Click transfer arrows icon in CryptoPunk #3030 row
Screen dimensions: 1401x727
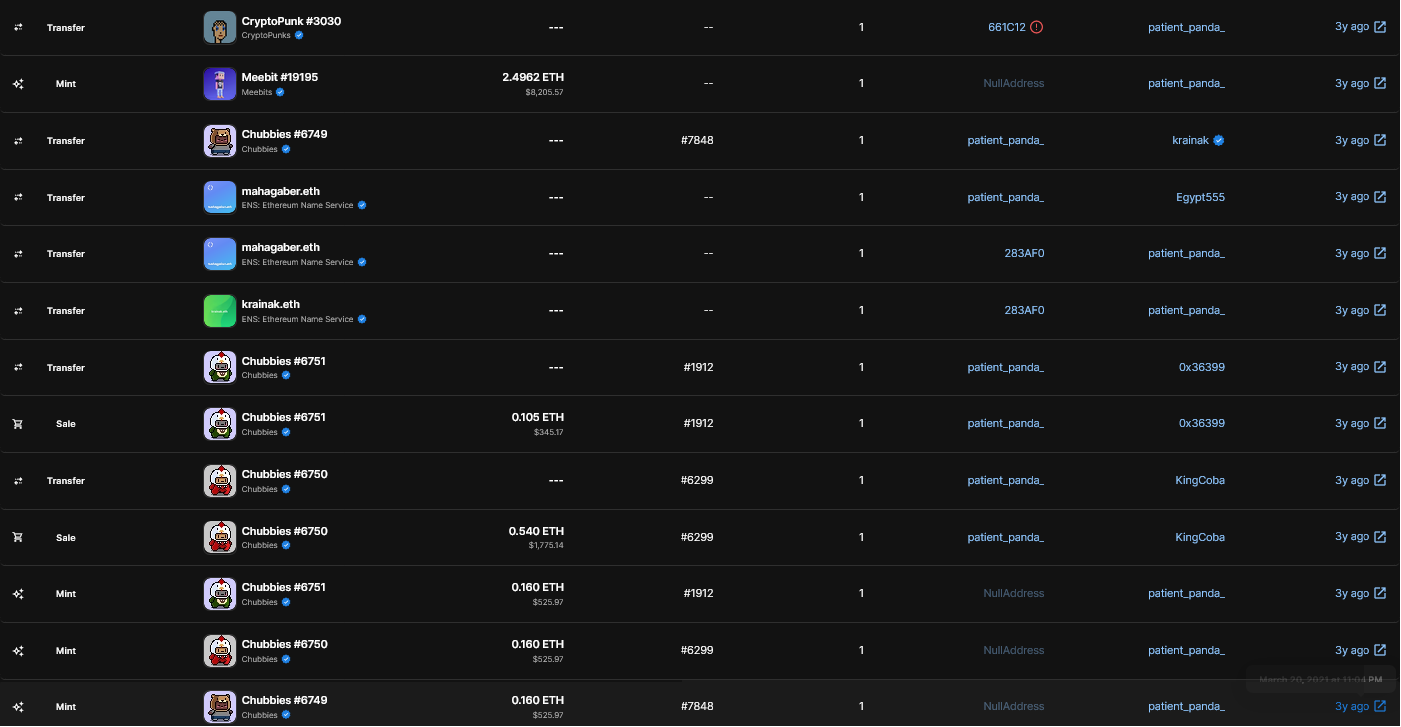pyautogui.click(x=18, y=27)
